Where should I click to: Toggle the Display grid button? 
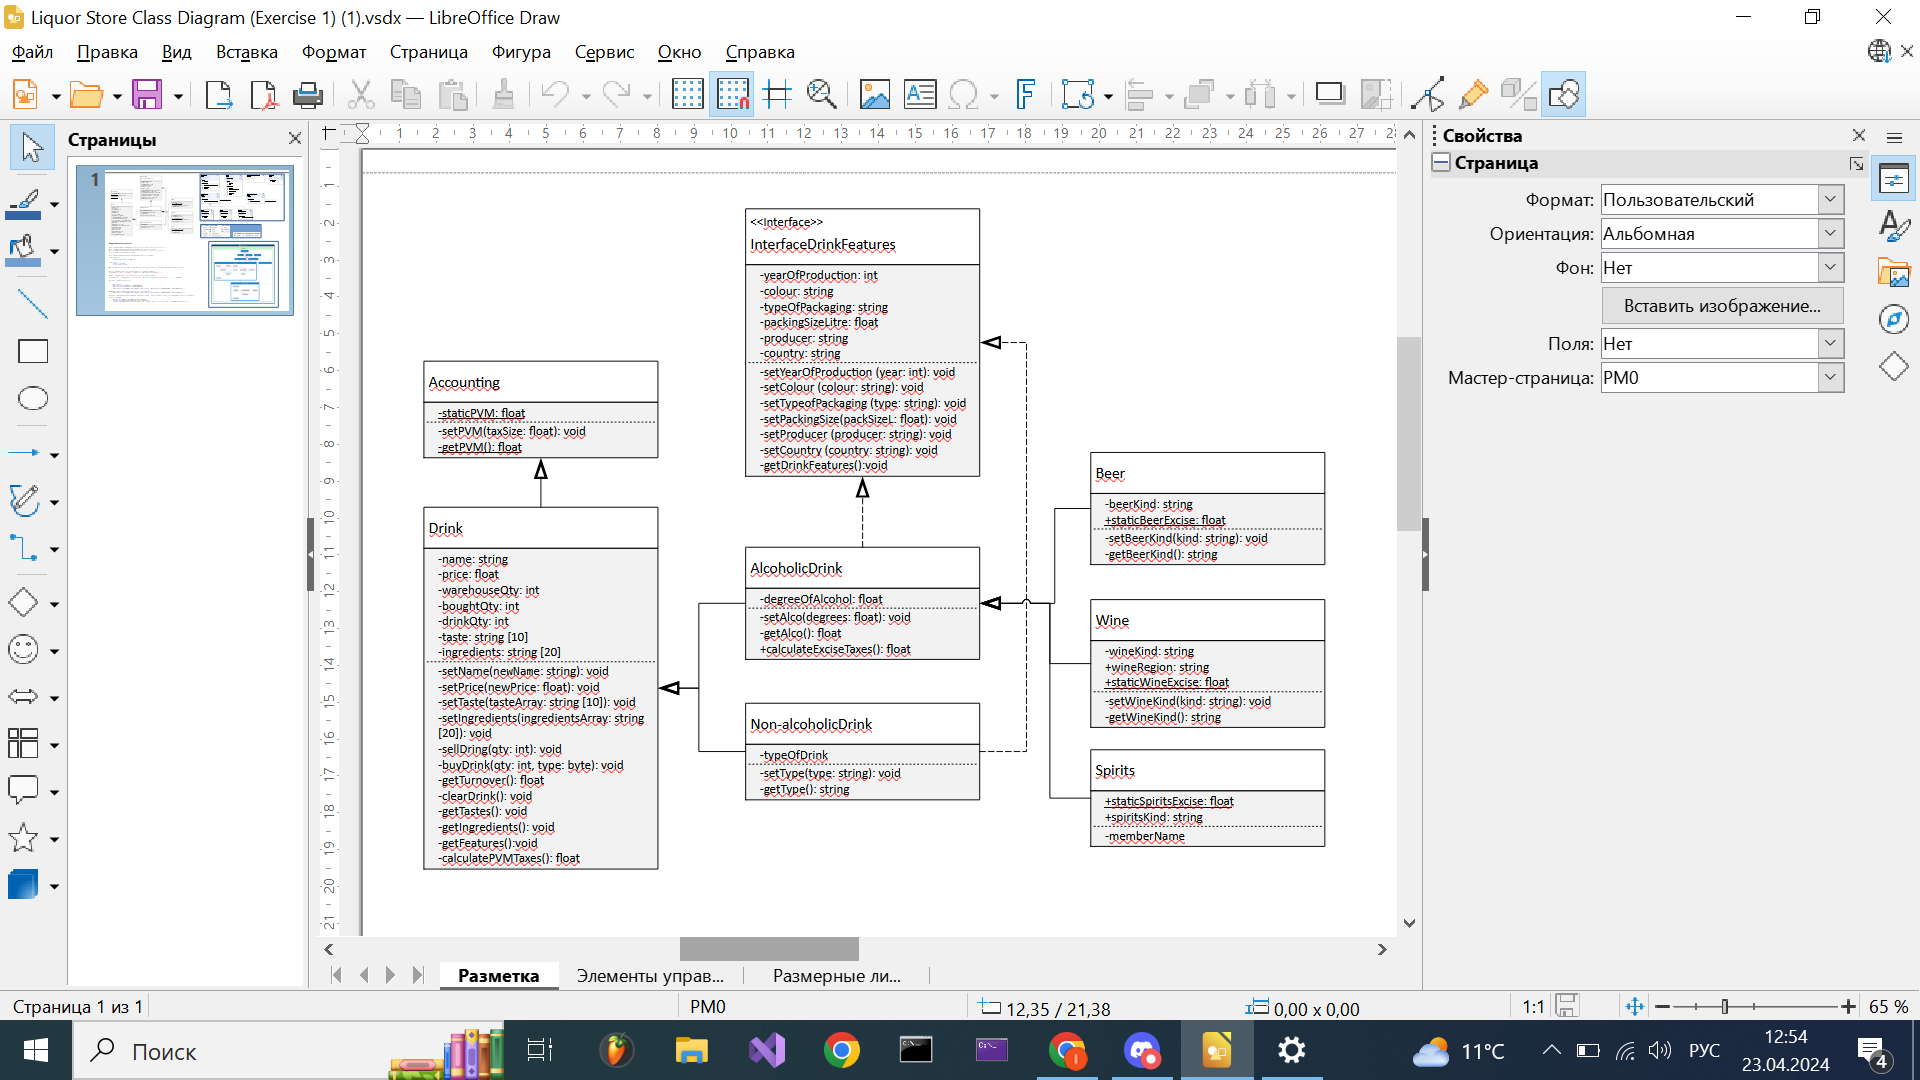(x=687, y=95)
